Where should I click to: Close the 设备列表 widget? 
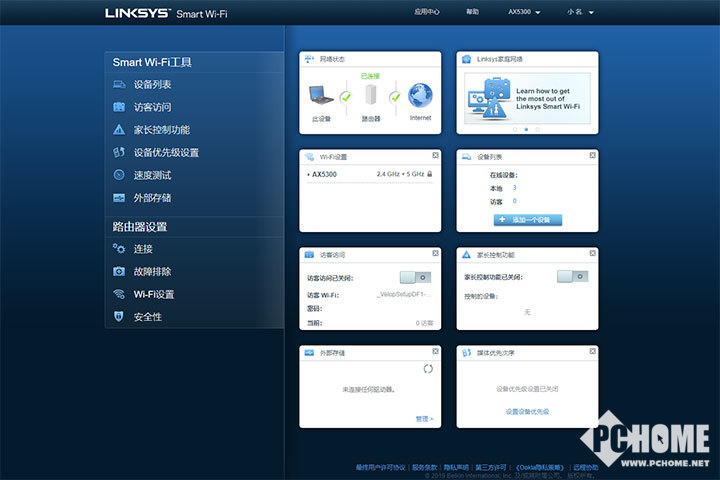click(x=592, y=155)
